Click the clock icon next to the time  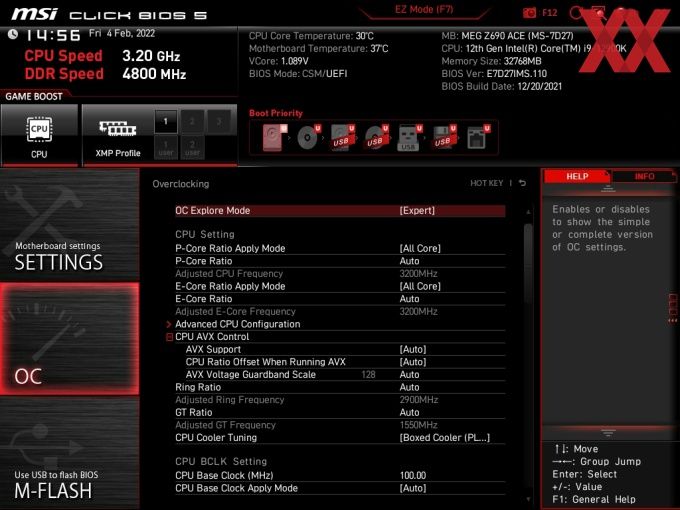pos(13,34)
